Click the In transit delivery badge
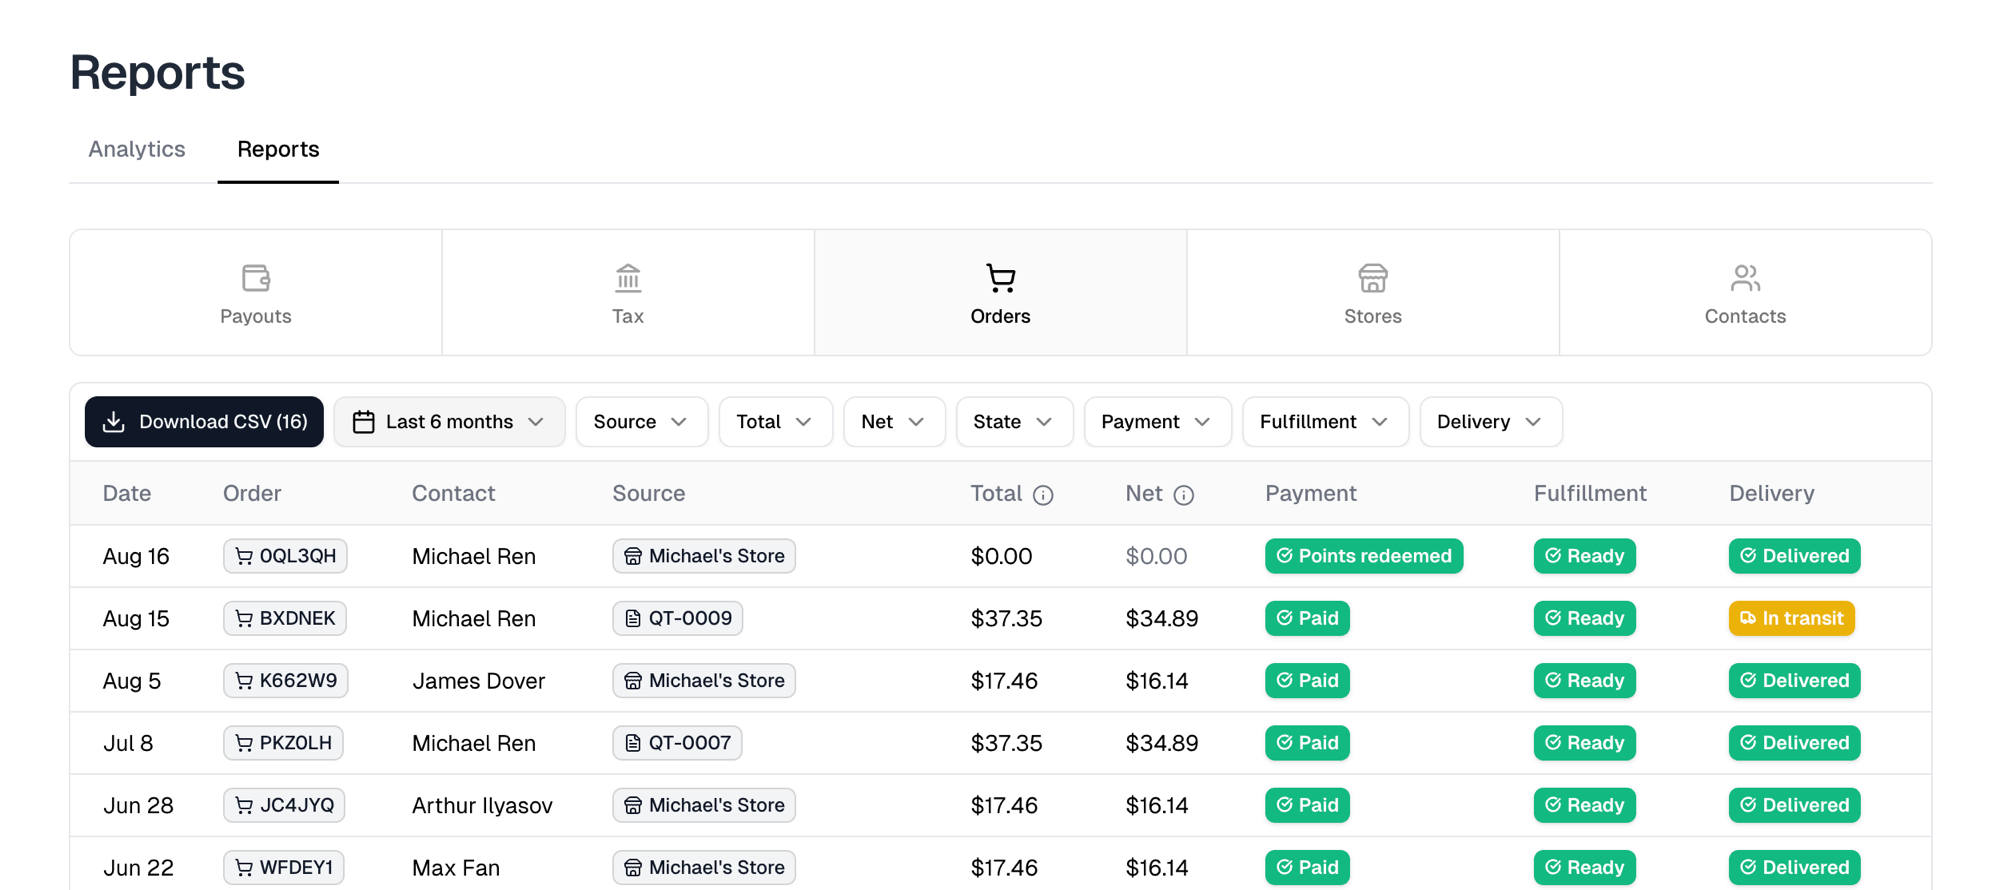The image size is (2000, 890). pyautogui.click(x=1792, y=618)
